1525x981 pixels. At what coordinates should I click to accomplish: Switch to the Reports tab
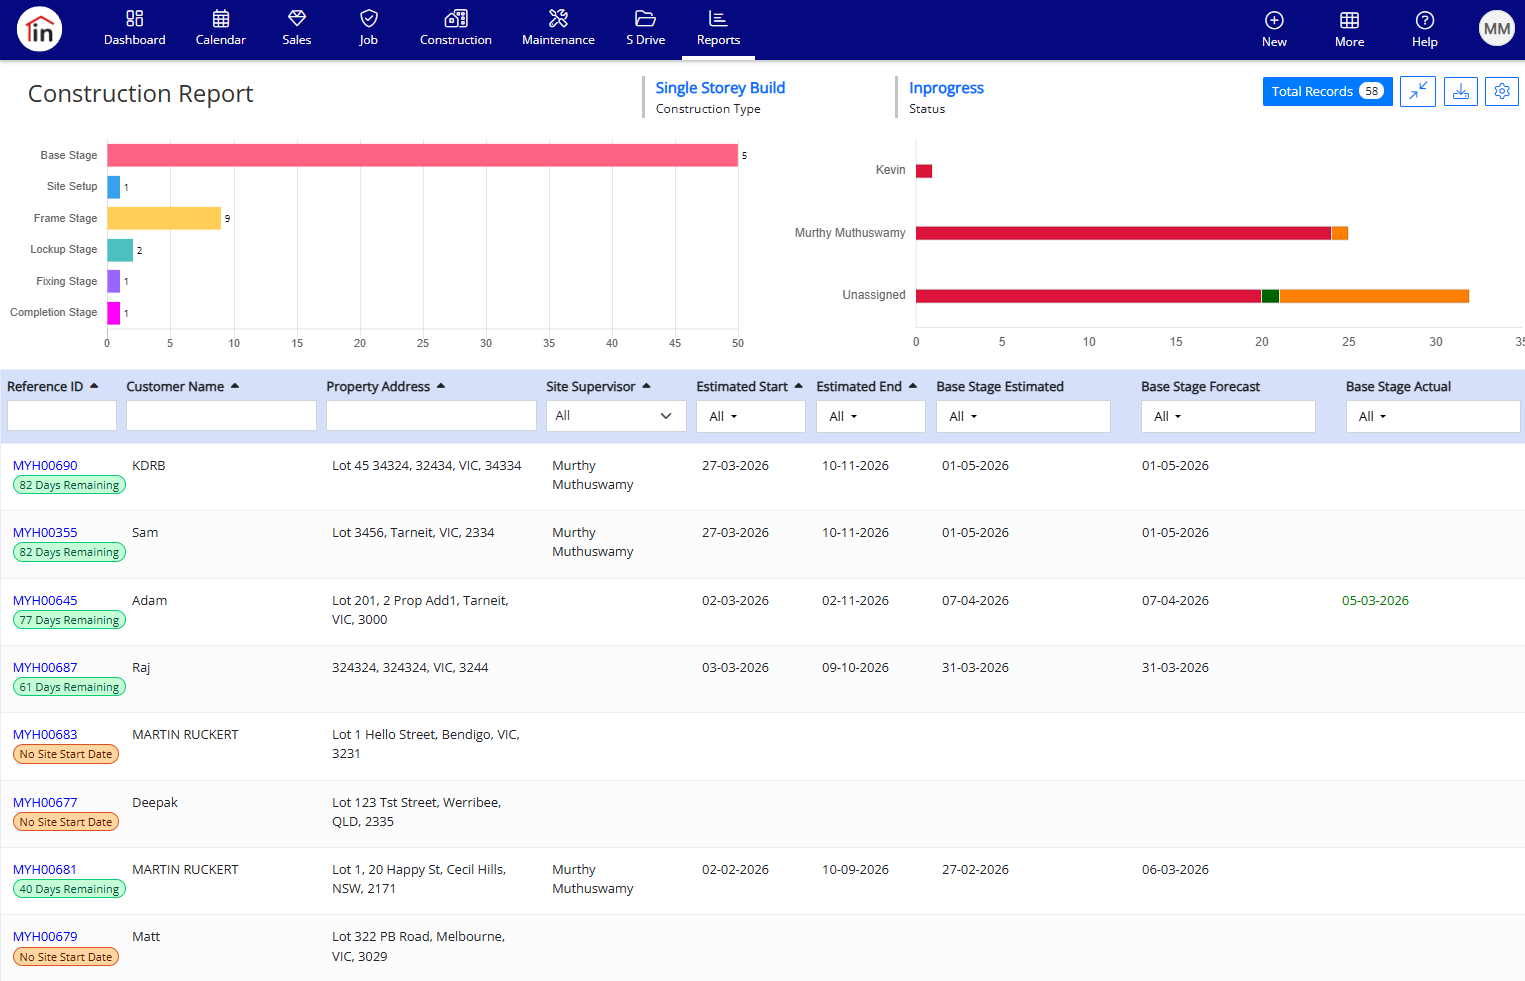718,28
